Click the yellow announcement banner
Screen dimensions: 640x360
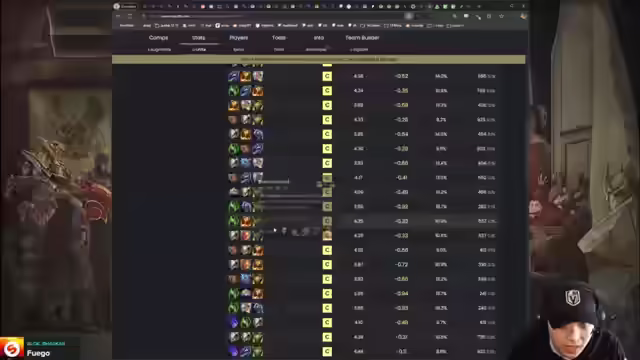tap(318, 60)
